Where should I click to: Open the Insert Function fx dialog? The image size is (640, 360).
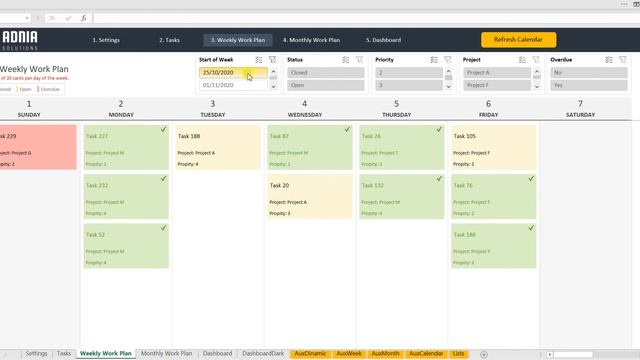pyautogui.click(x=83, y=18)
